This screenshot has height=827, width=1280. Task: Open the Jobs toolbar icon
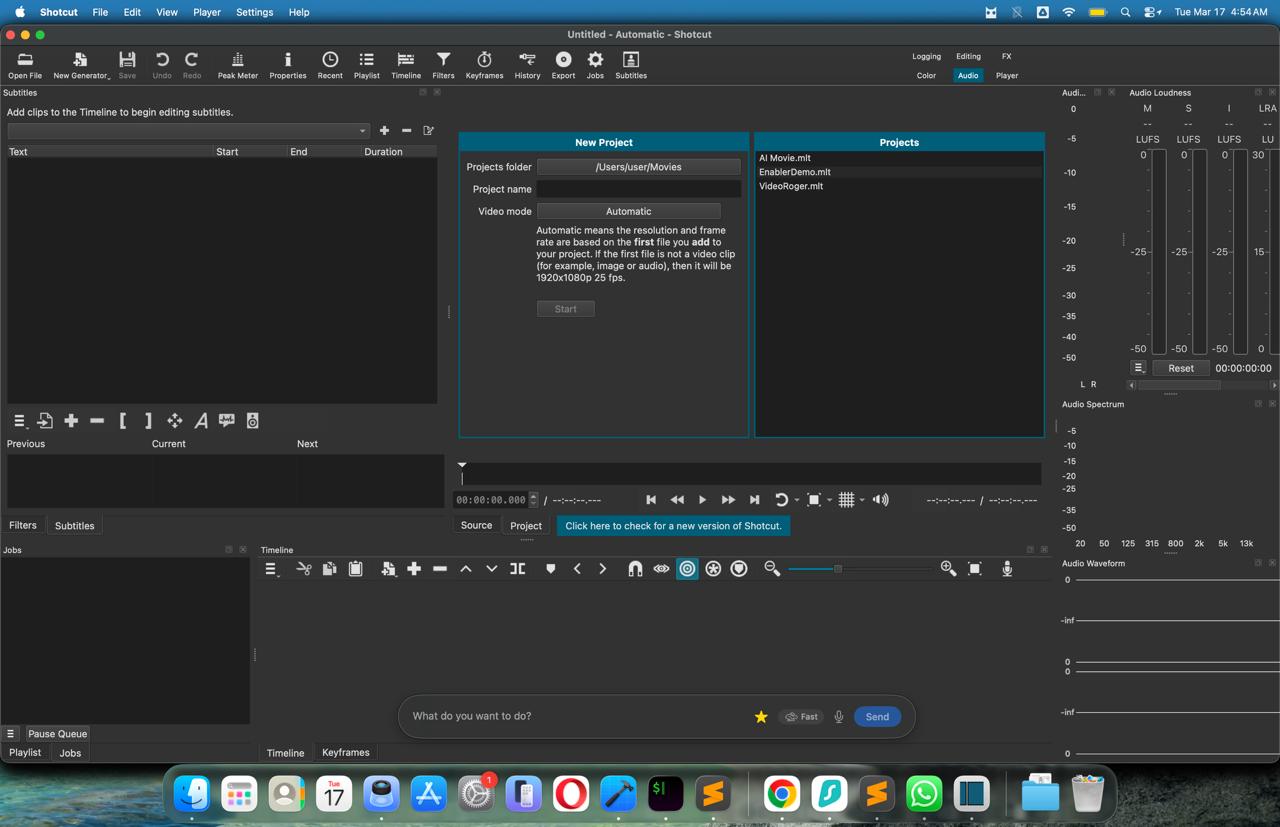pos(595,65)
